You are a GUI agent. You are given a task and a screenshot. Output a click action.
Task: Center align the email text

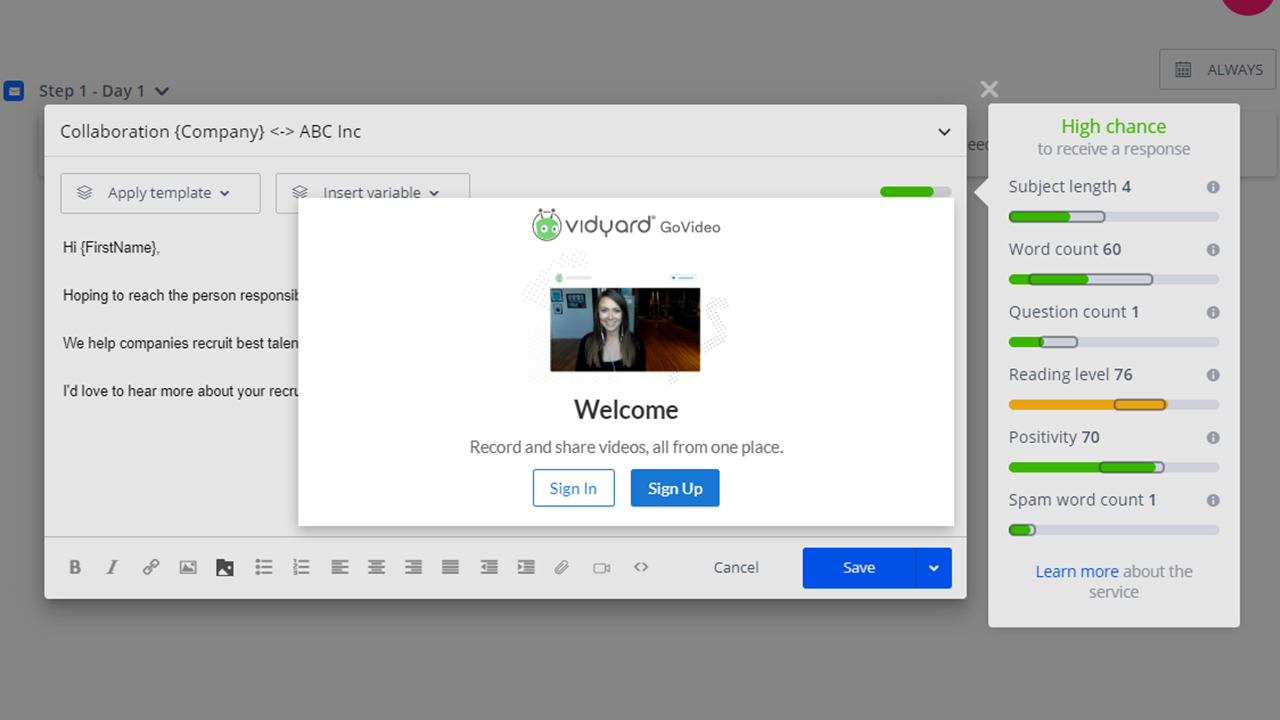point(376,567)
